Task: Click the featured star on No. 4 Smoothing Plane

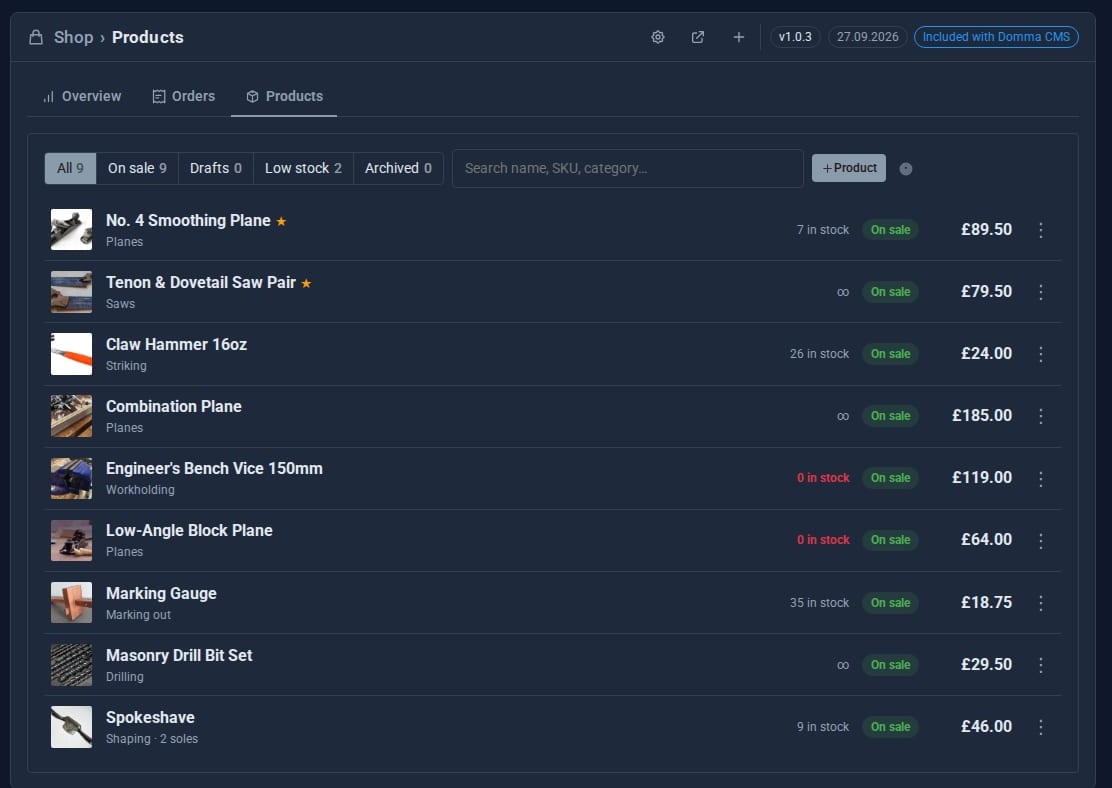Action: click(x=281, y=221)
